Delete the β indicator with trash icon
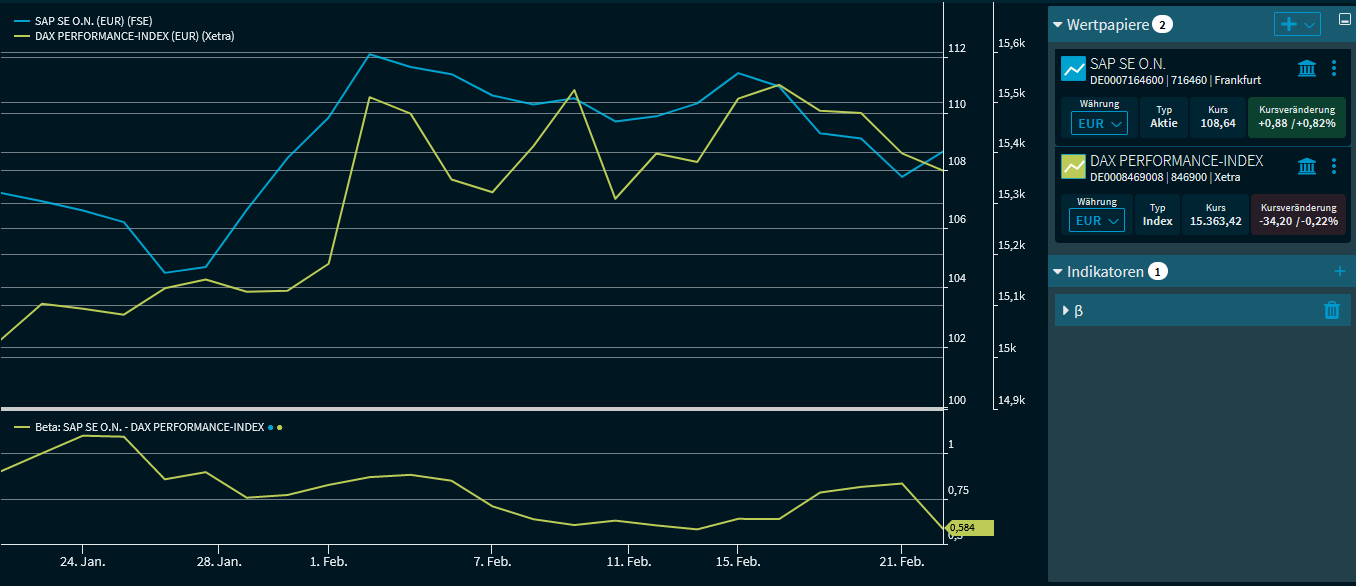Image resolution: width=1356 pixels, height=586 pixels. (1331, 310)
